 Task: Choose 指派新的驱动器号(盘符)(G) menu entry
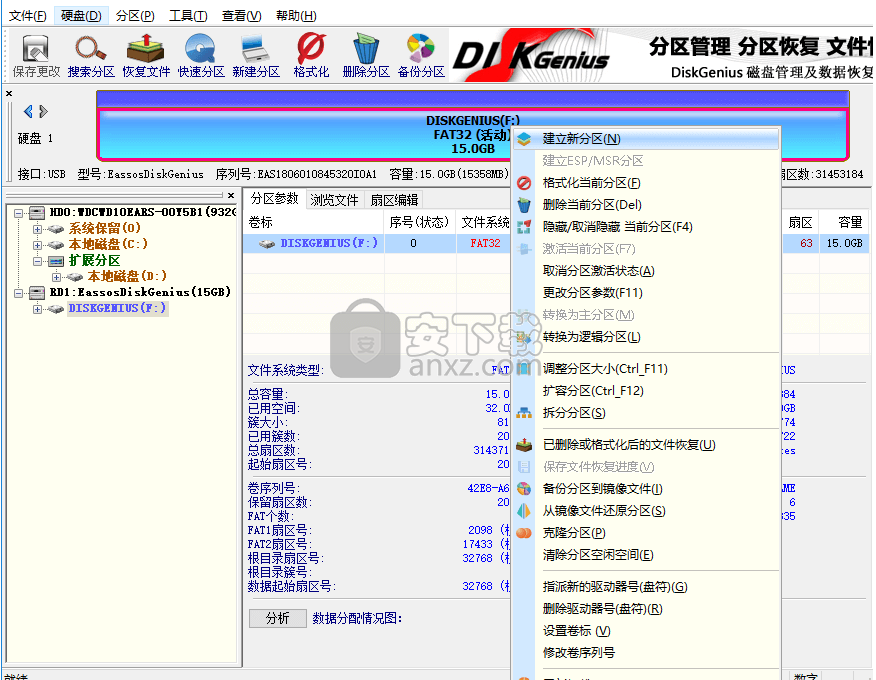point(646,587)
